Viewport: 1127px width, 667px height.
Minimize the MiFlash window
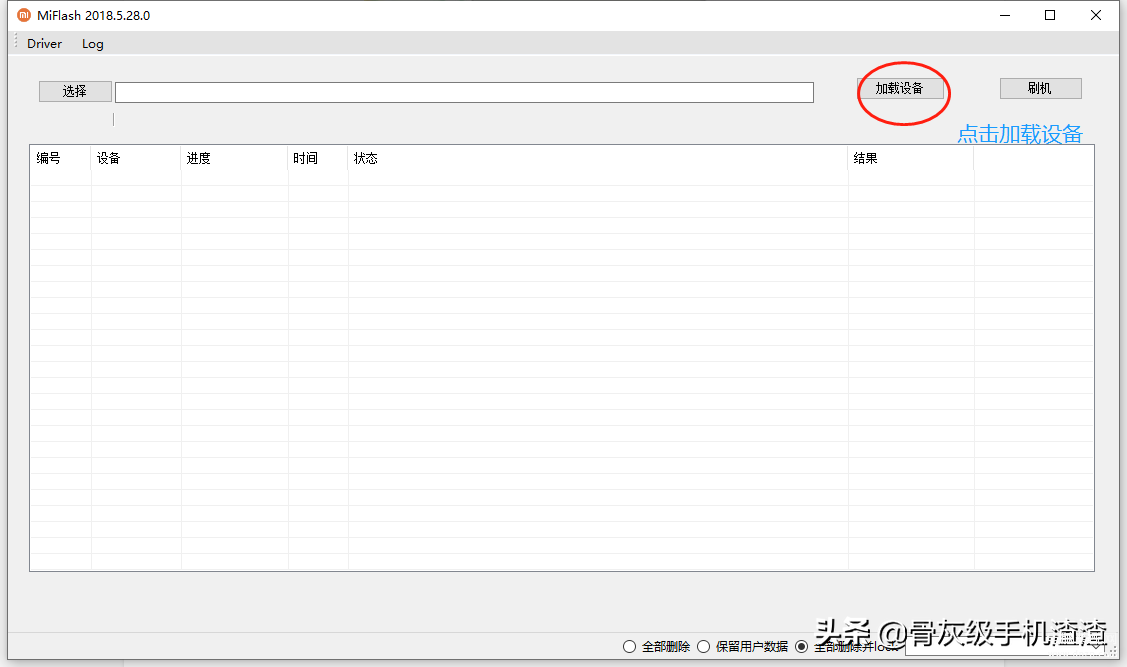(x=1005, y=15)
